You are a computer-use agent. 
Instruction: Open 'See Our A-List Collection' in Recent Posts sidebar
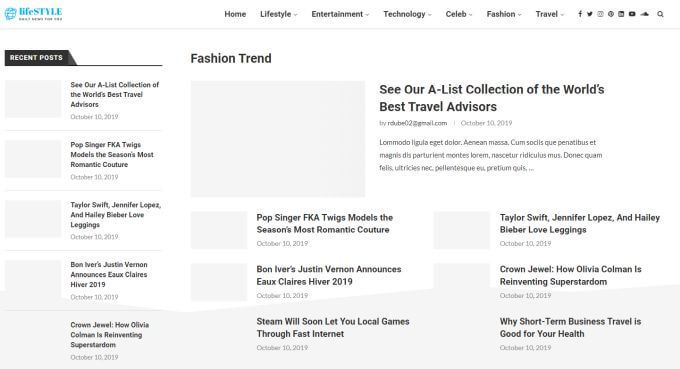114,95
